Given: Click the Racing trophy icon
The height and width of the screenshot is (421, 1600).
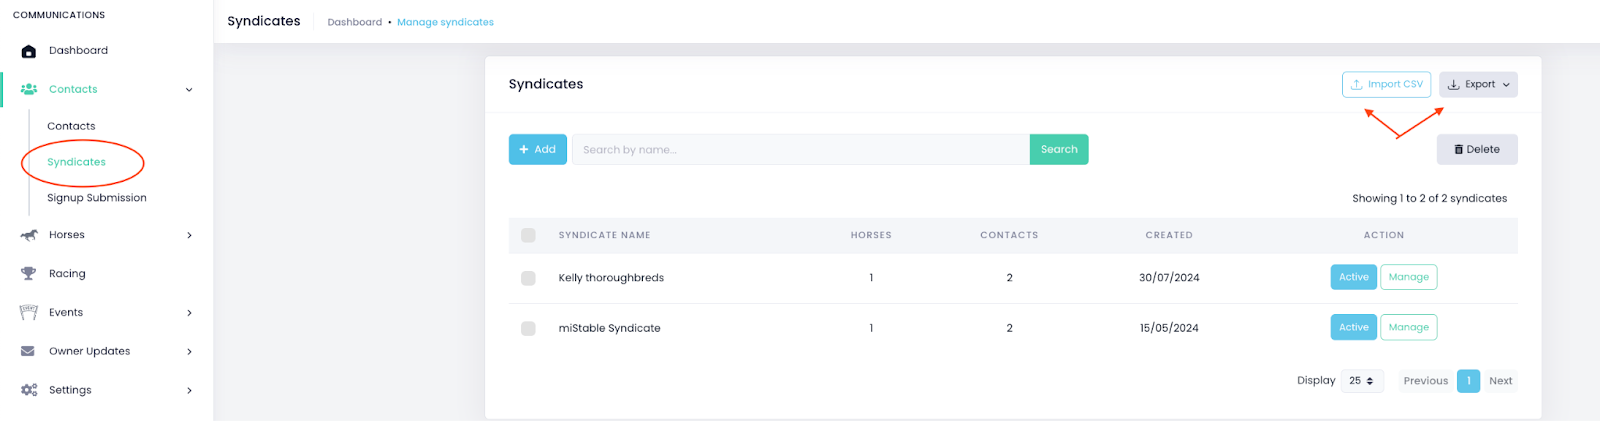Looking at the screenshot, I should pos(29,274).
